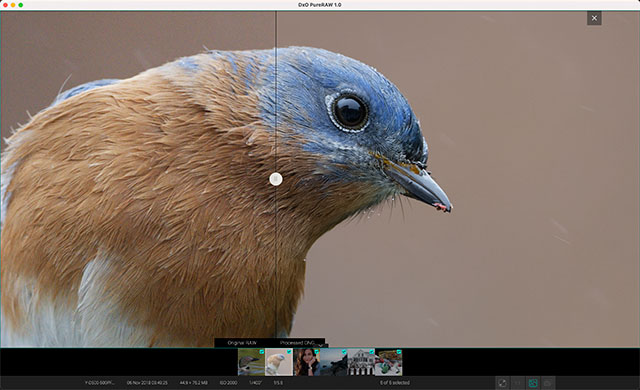Select the bluebird thumbnail in filmstrip
This screenshot has width=640, height=390.
(x=279, y=362)
